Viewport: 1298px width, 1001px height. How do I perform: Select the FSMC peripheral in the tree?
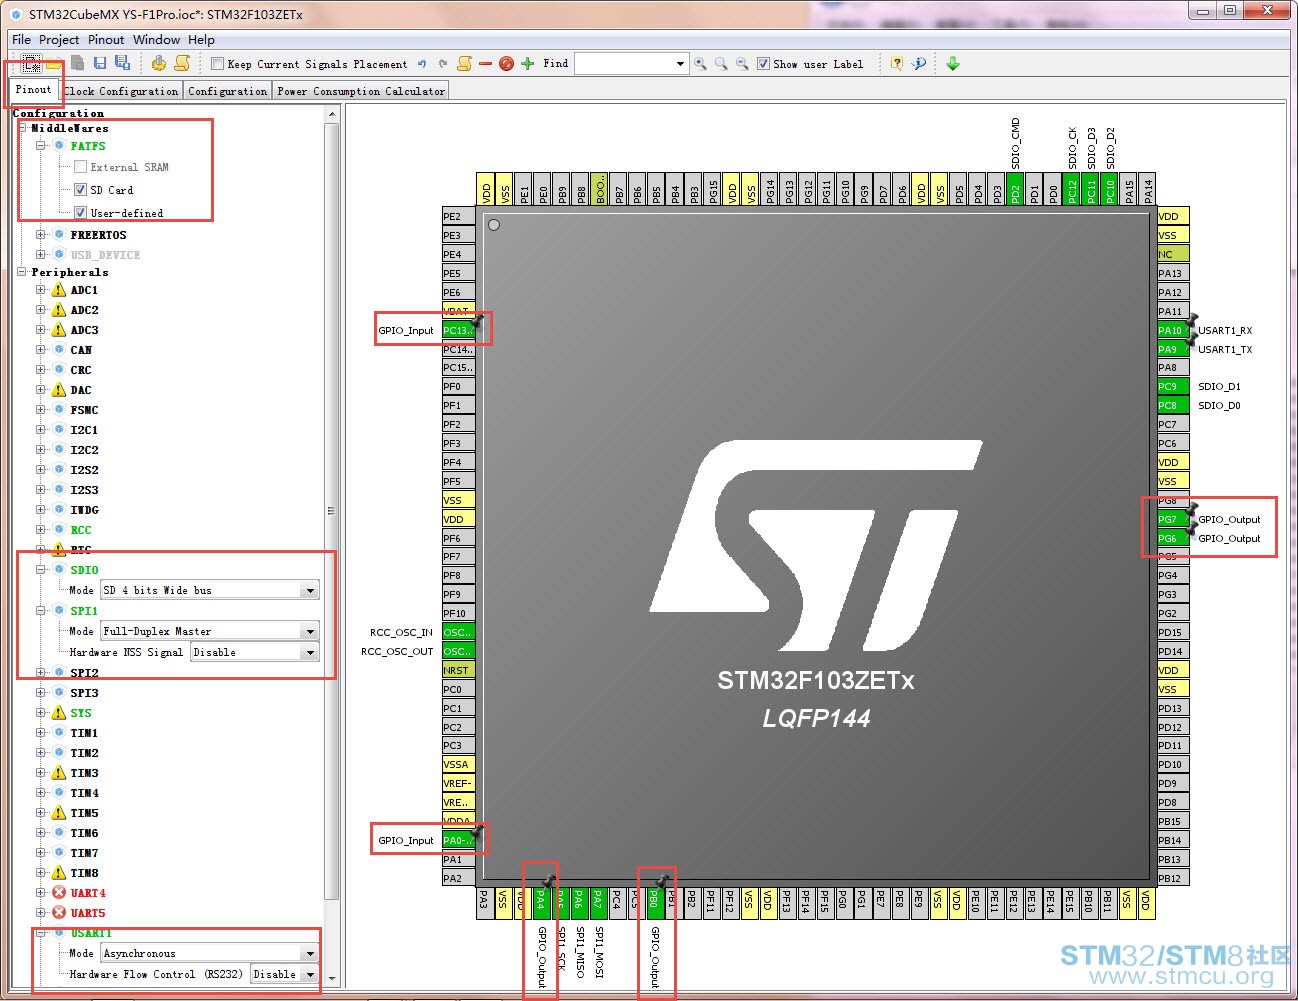[85, 410]
